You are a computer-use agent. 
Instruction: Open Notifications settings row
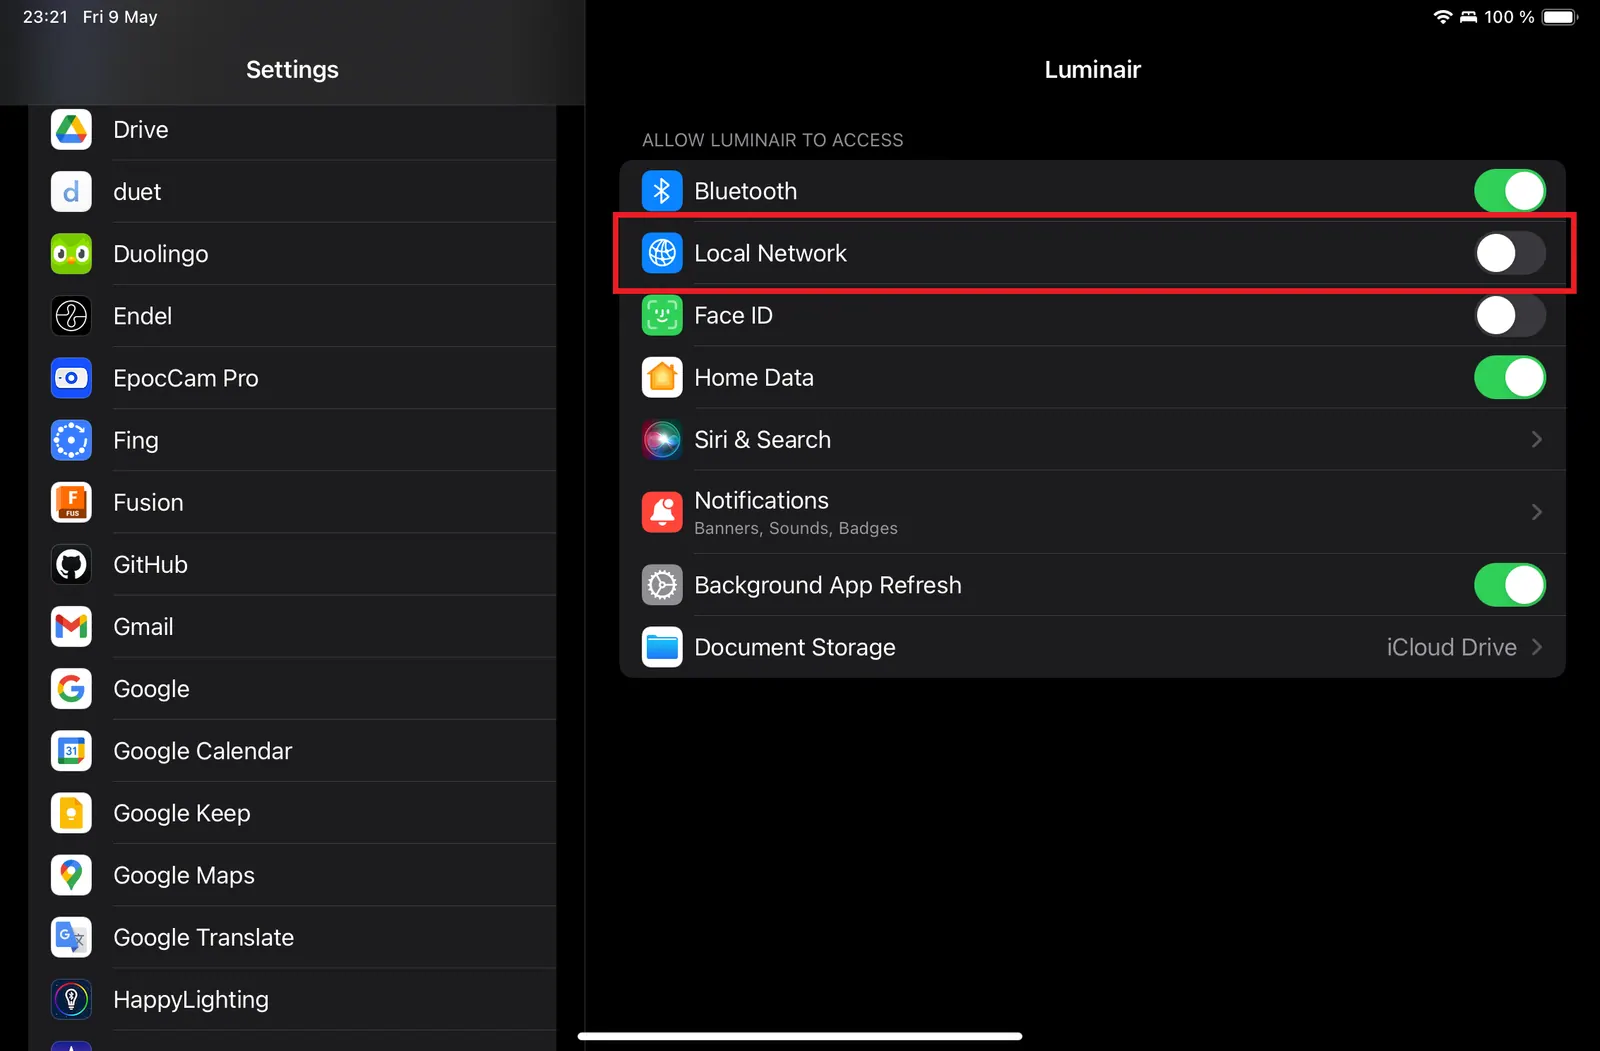pyautogui.click(x=1092, y=512)
